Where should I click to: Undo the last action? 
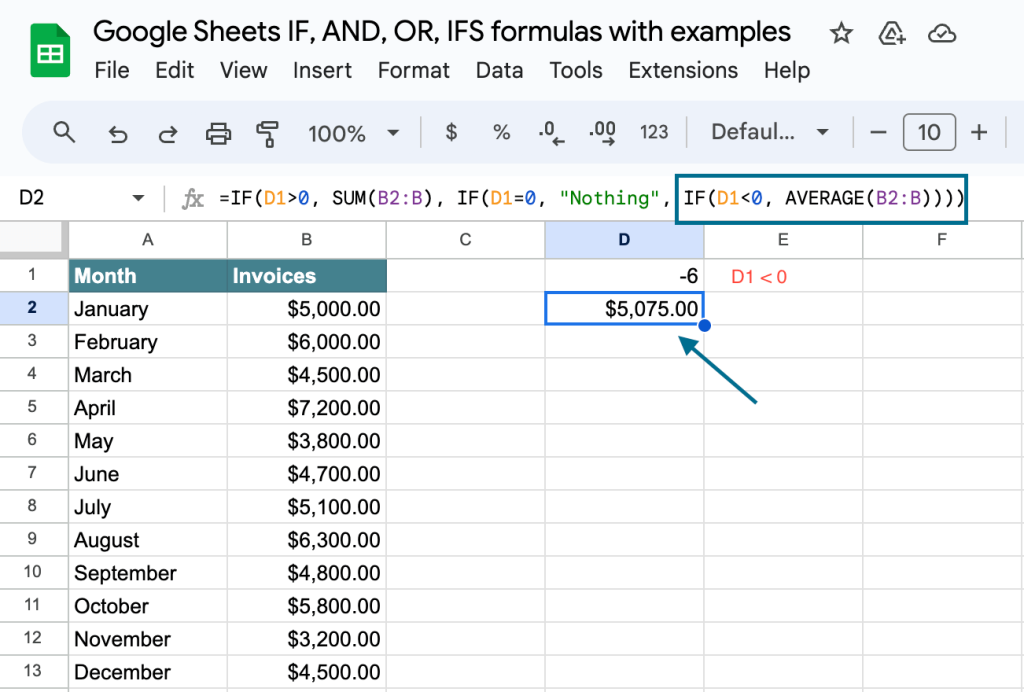tap(118, 134)
